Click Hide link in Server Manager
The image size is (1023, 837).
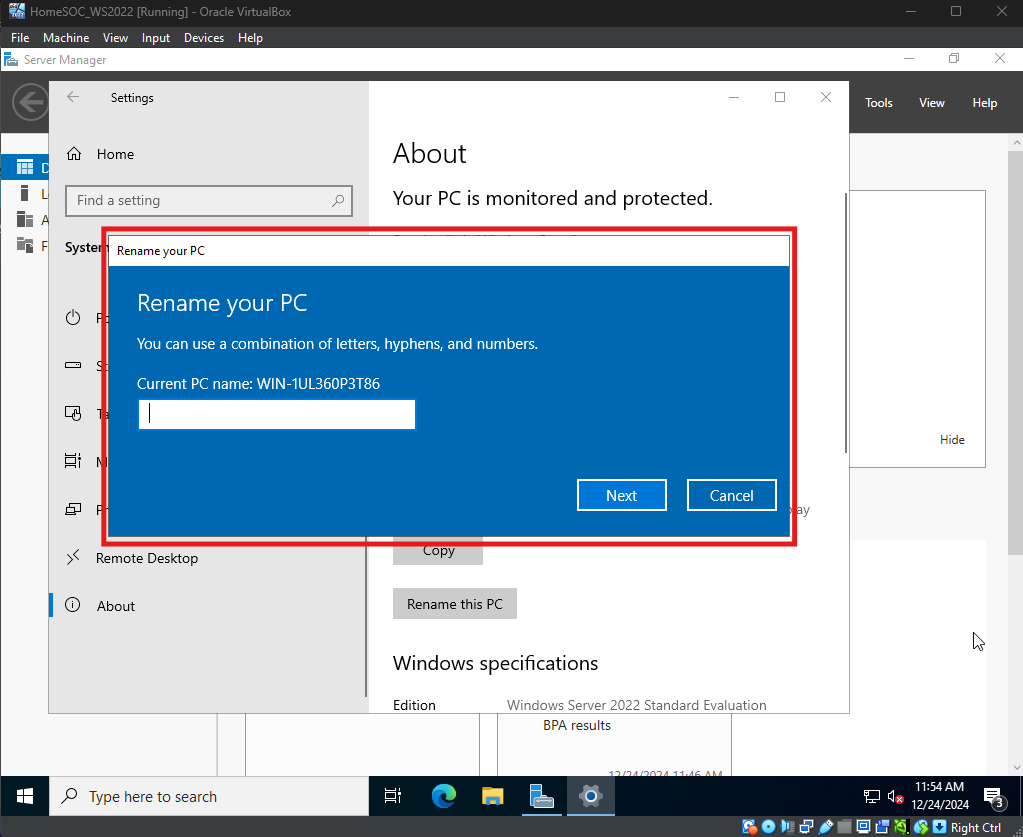952,440
